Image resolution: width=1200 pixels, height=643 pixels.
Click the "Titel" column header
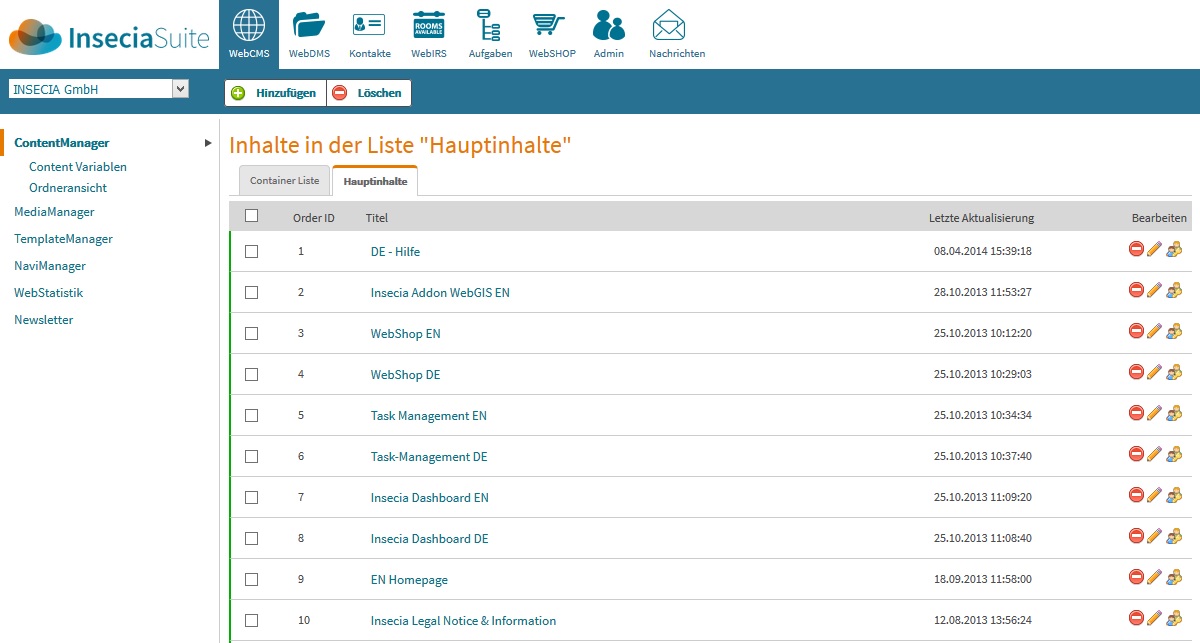(x=377, y=218)
